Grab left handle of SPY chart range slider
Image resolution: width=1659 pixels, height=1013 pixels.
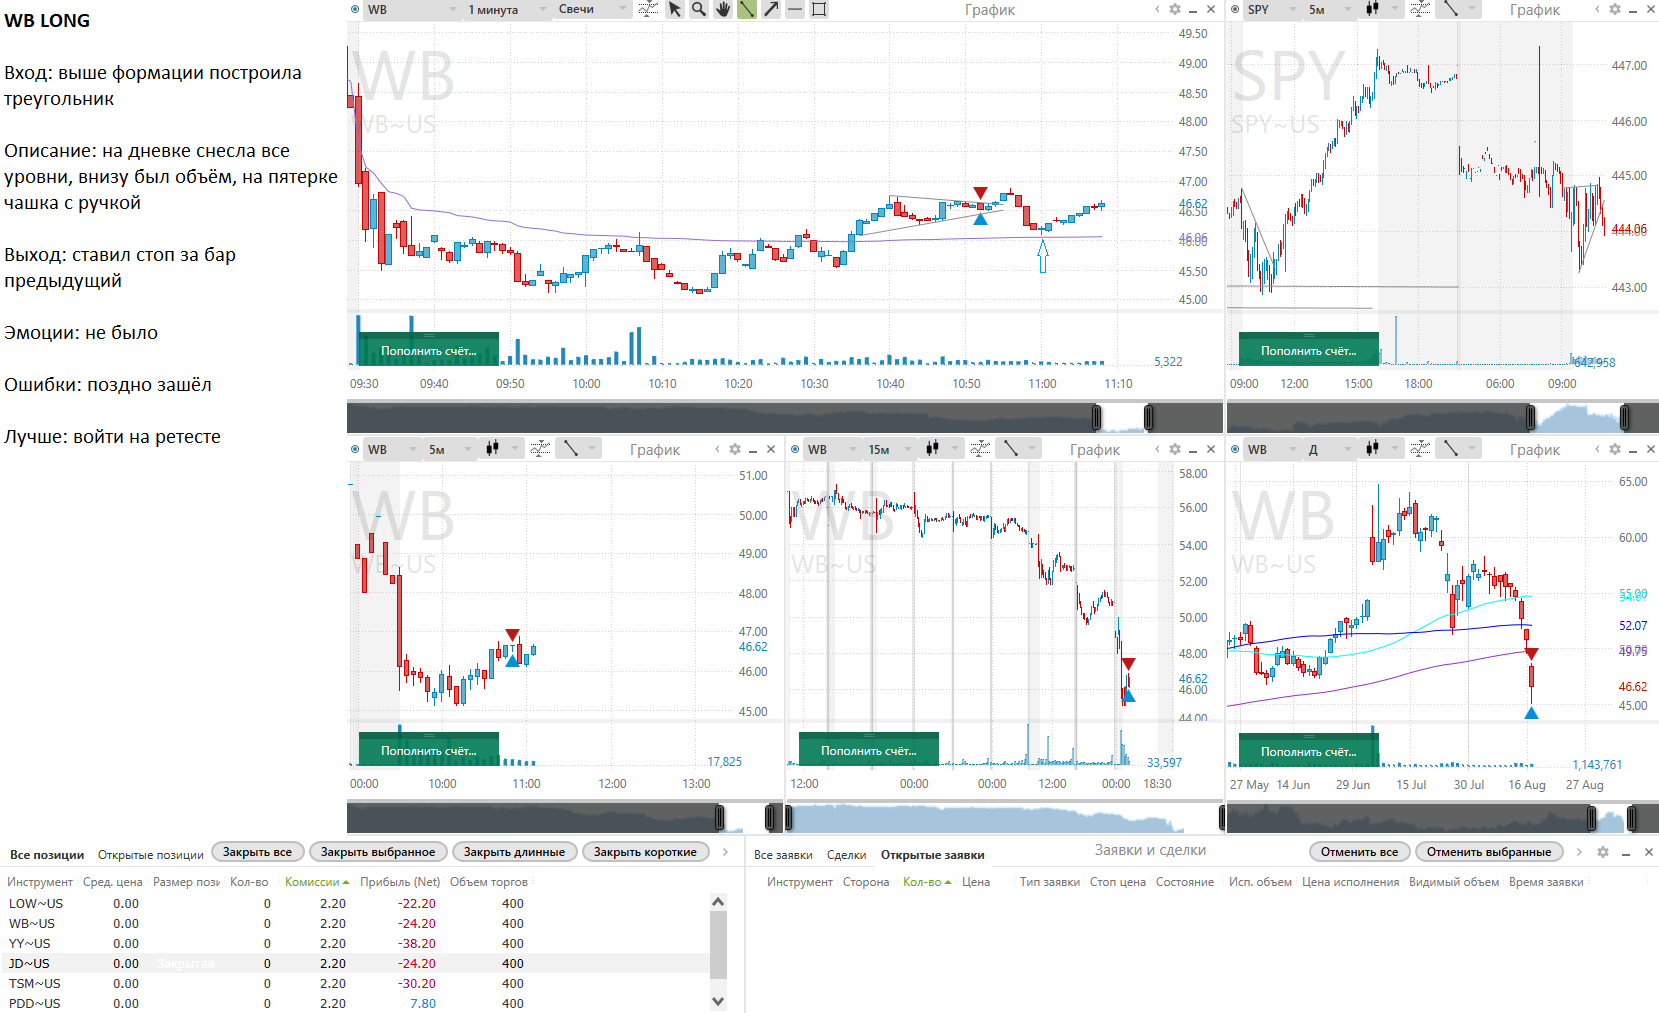point(1530,417)
